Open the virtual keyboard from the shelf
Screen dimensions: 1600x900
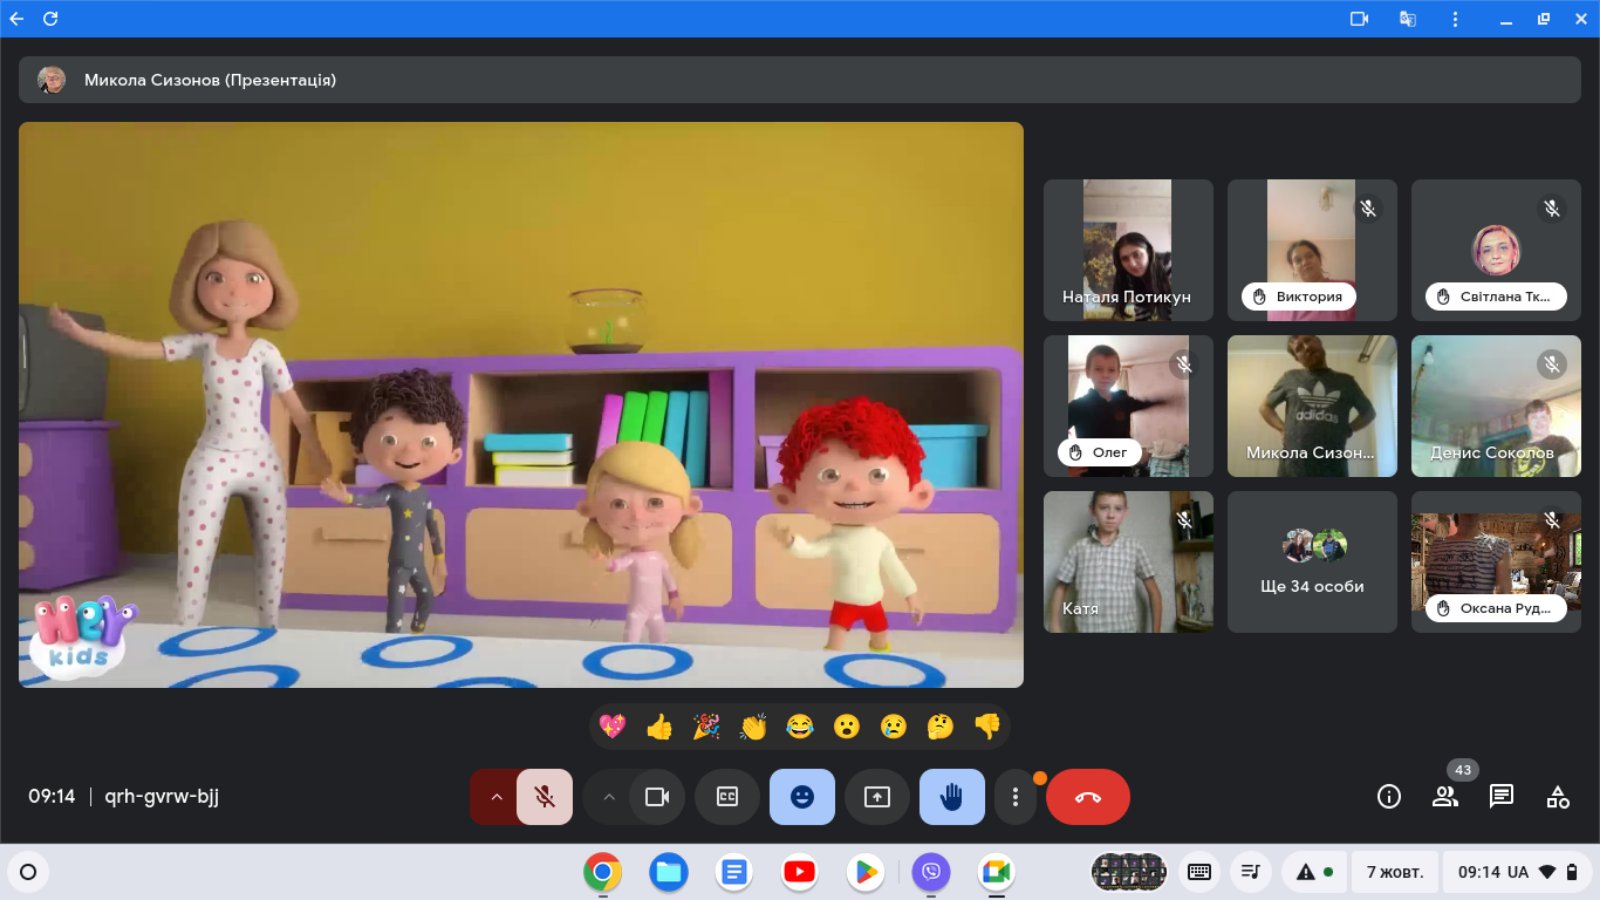(x=1199, y=872)
